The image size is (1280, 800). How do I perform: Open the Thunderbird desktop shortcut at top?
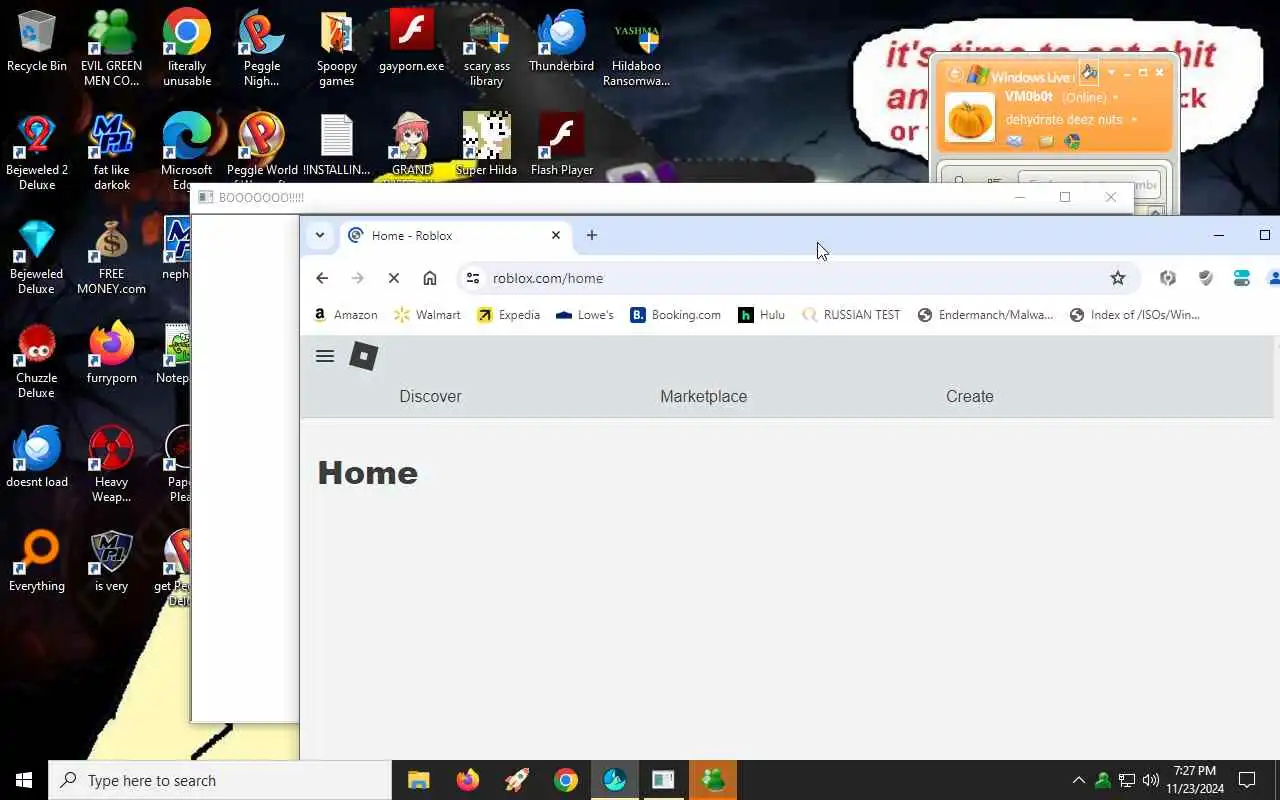coord(562,41)
